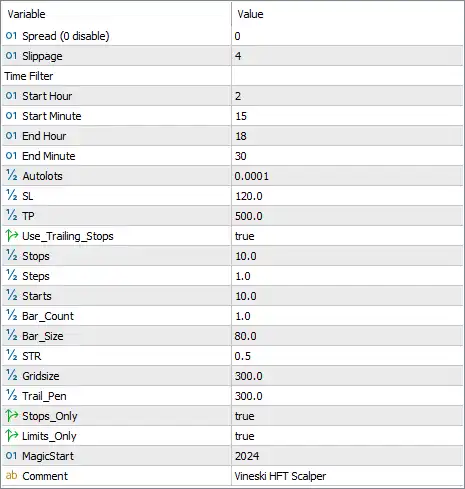465x489 pixels.
Task: Select the SL value 120.0
Action: click(249, 196)
